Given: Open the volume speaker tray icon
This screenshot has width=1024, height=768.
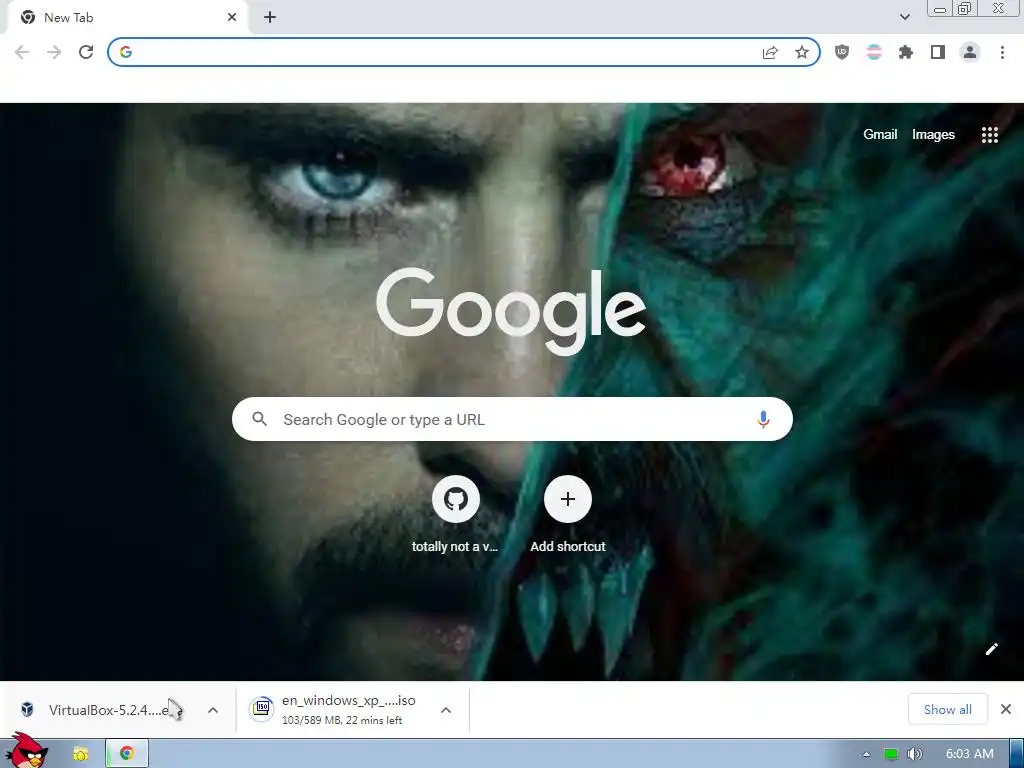Looking at the screenshot, I should (x=915, y=754).
